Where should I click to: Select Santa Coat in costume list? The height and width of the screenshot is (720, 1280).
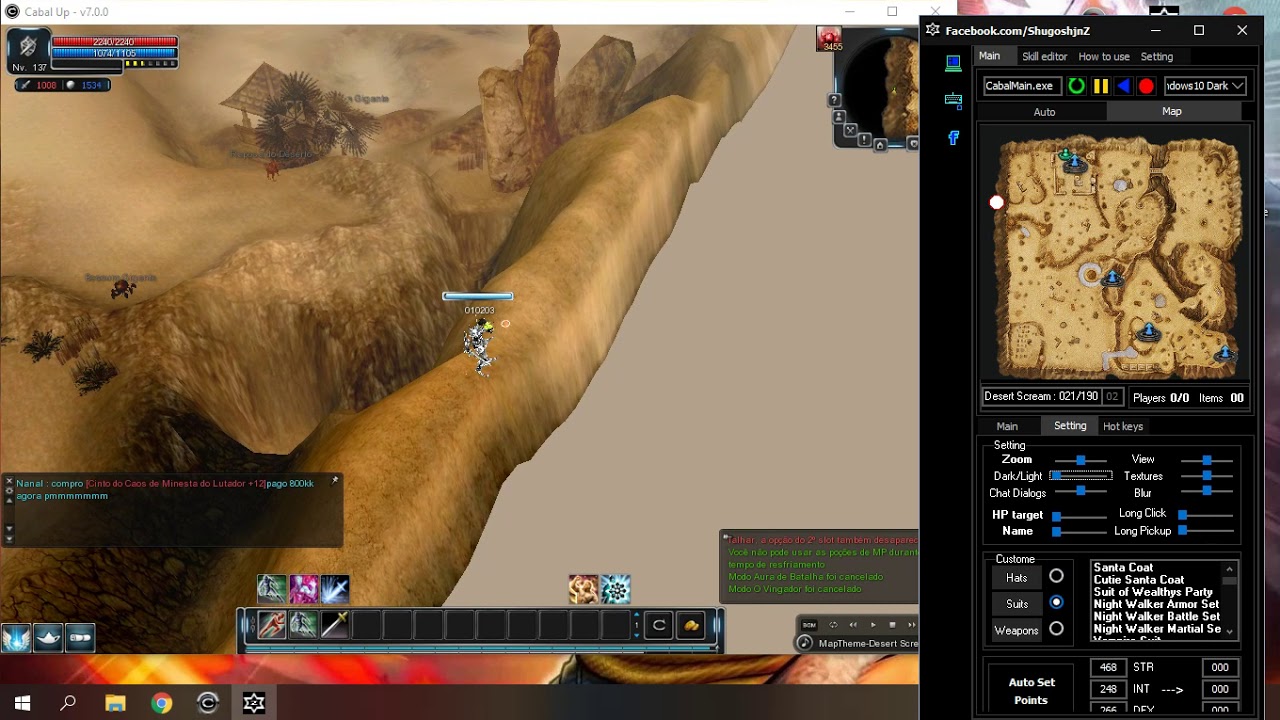click(1123, 567)
